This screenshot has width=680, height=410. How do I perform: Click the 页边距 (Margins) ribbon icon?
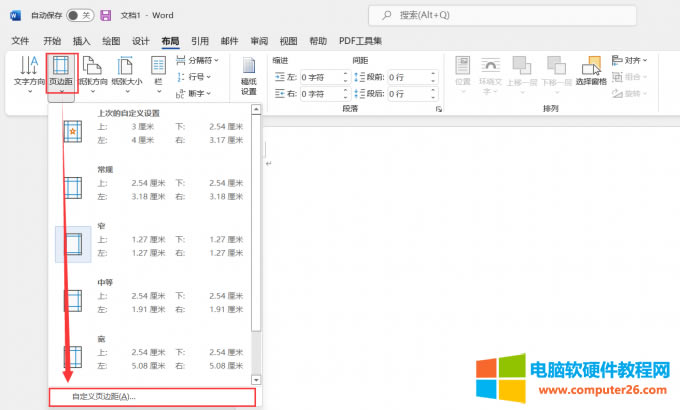tap(61, 70)
